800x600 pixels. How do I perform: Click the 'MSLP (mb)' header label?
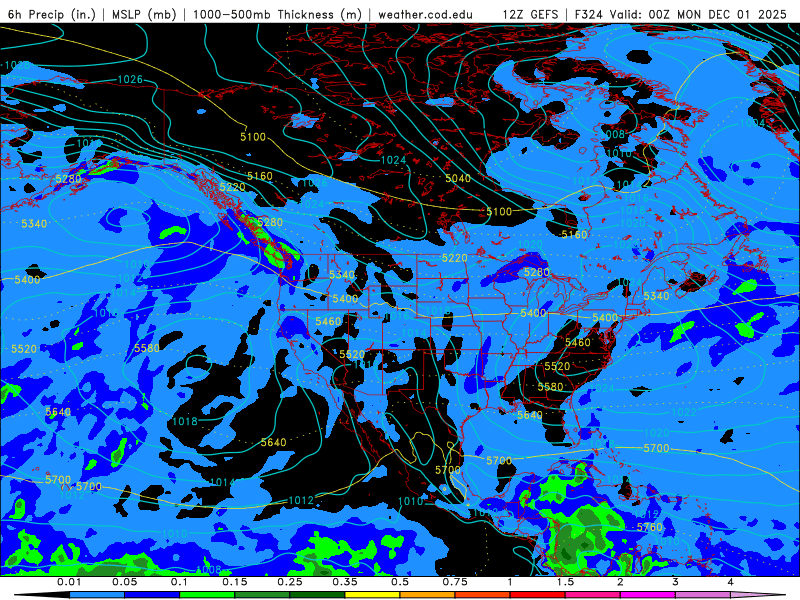(144, 14)
